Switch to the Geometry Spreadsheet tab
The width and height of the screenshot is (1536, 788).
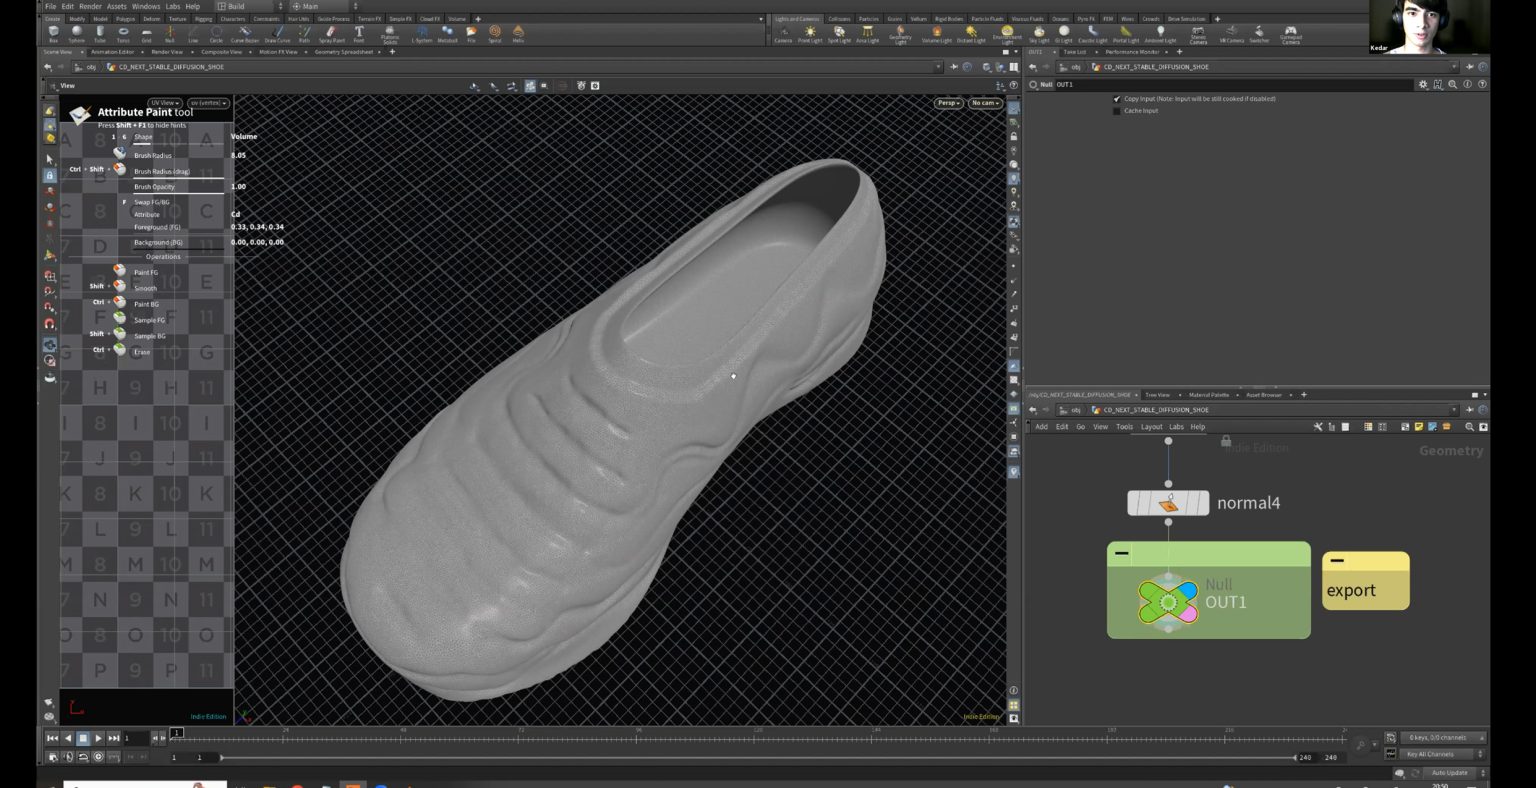coord(343,51)
